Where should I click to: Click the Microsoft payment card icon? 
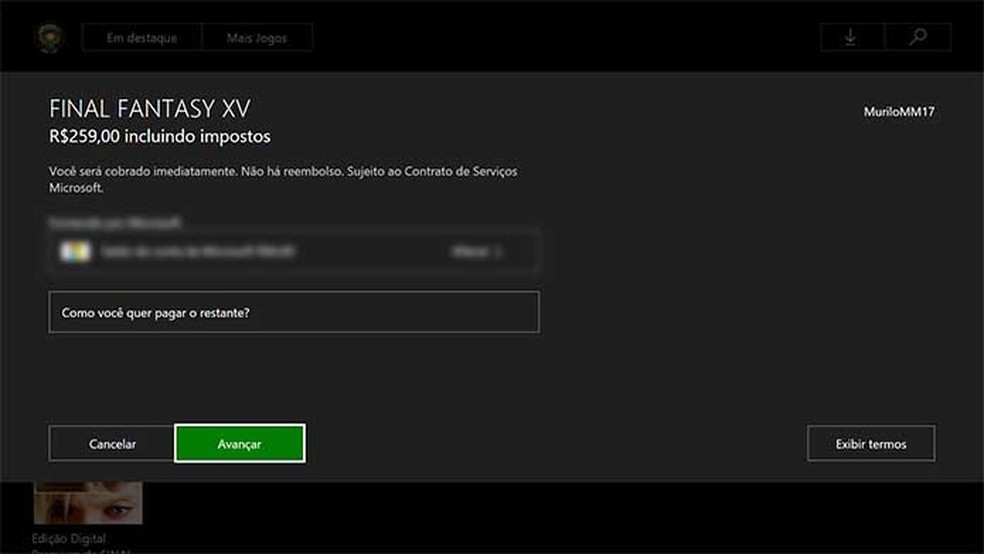(75, 252)
